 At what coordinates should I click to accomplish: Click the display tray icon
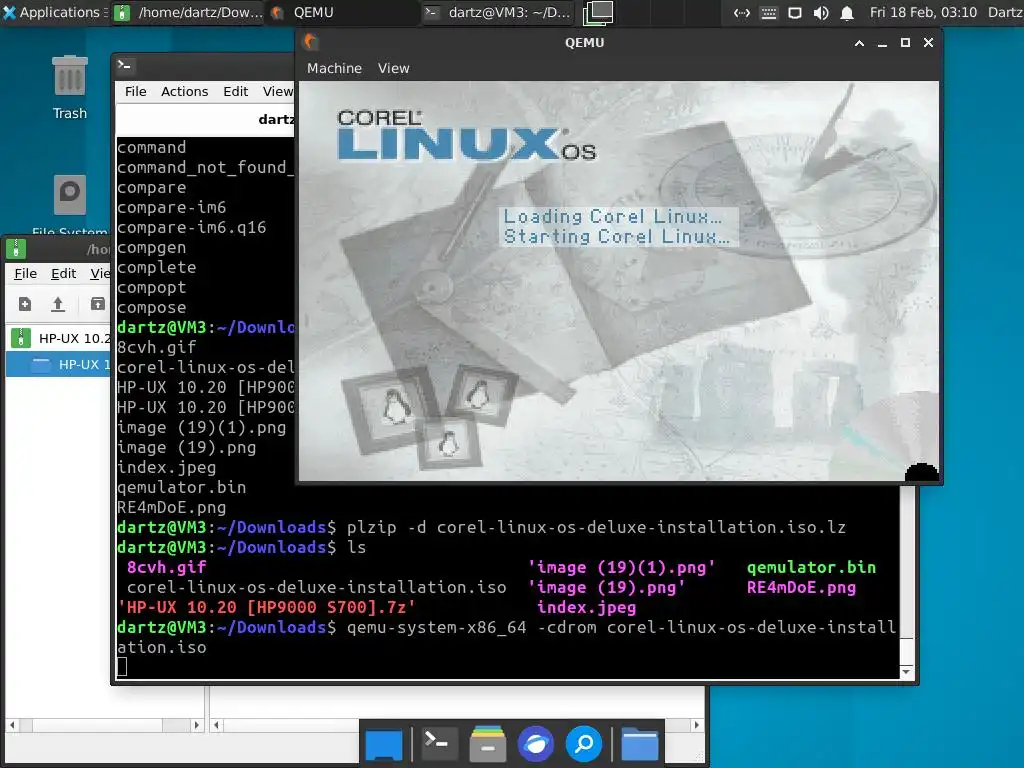point(795,12)
